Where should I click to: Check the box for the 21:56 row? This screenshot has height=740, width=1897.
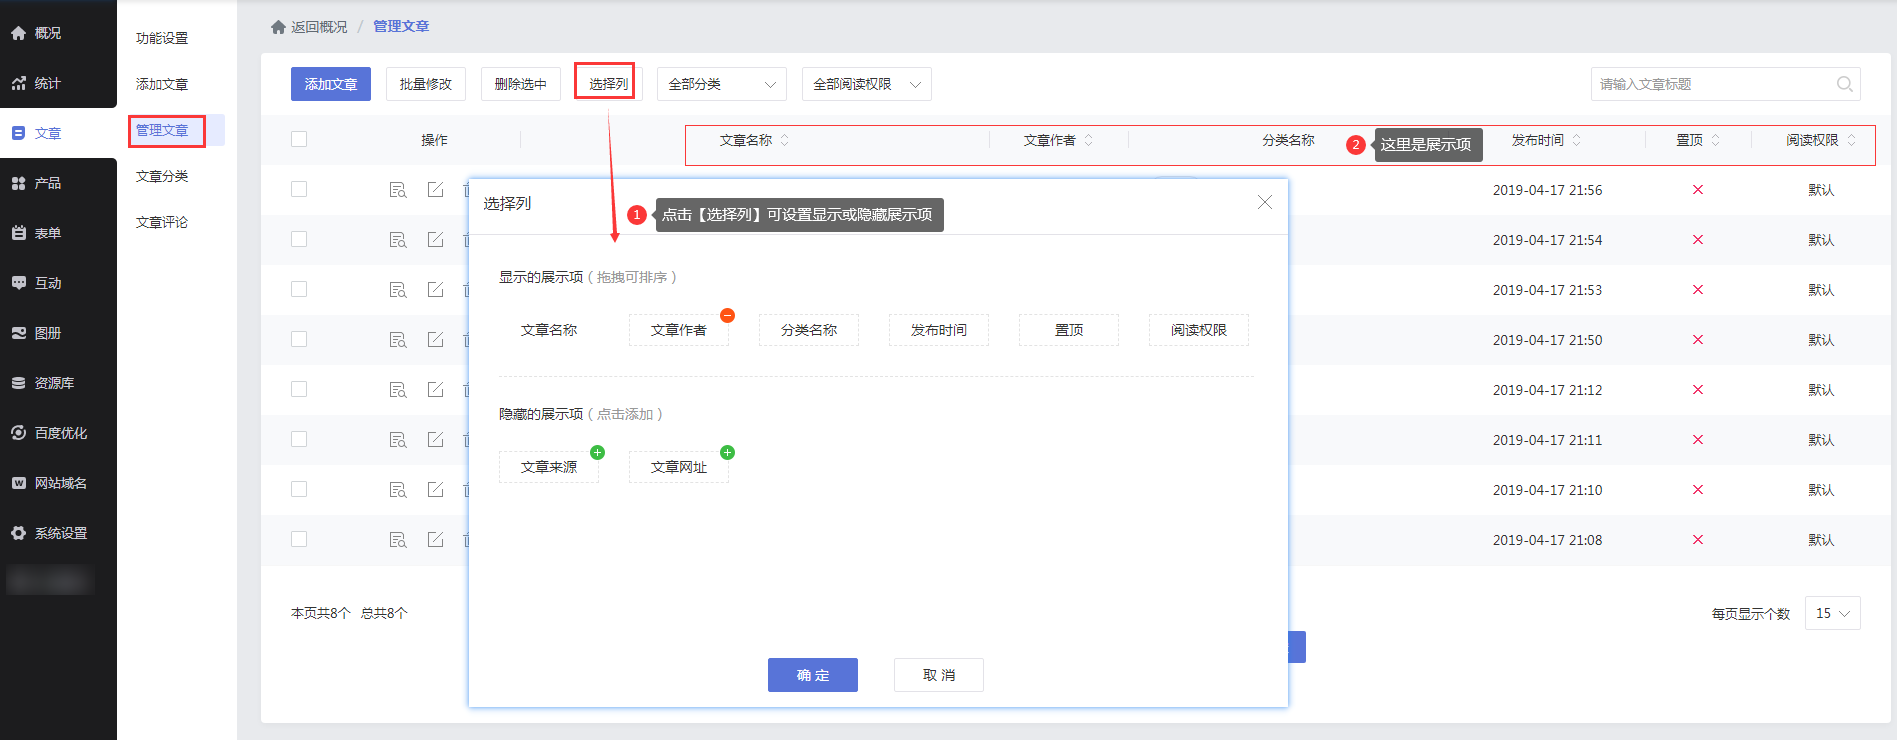[x=299, y=189]
